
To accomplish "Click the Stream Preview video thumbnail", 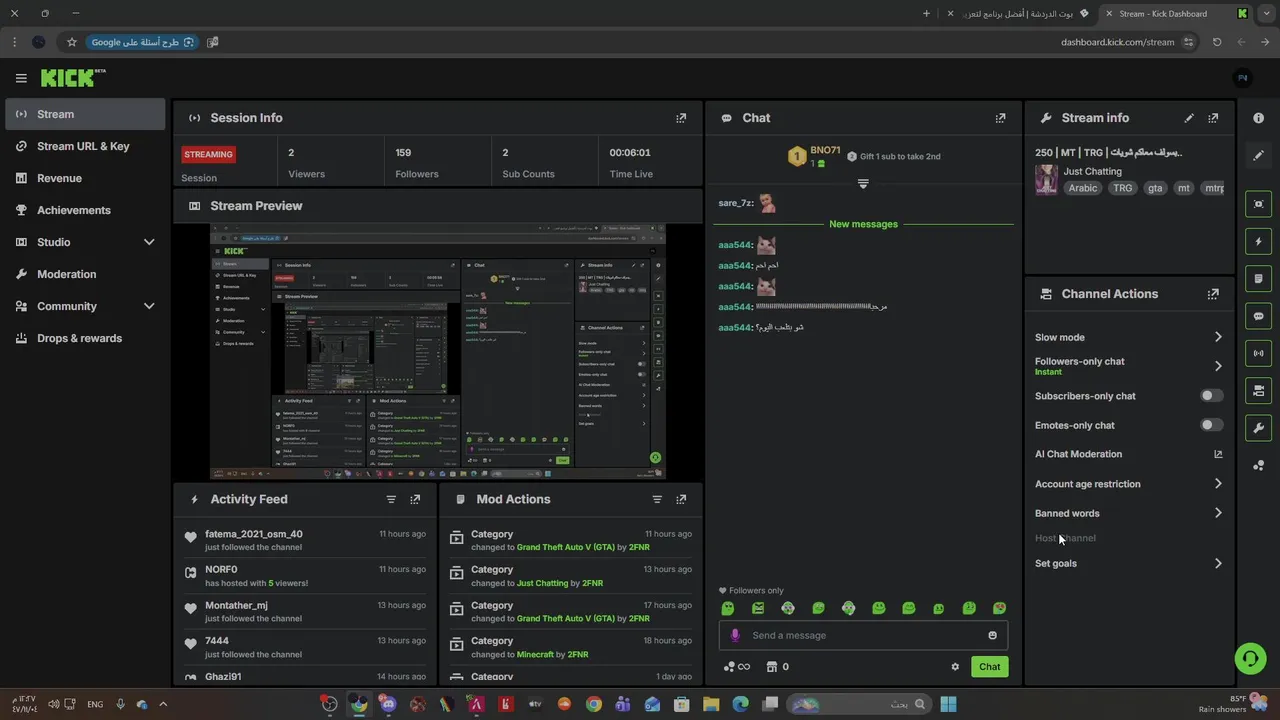I will click(438, 351).
